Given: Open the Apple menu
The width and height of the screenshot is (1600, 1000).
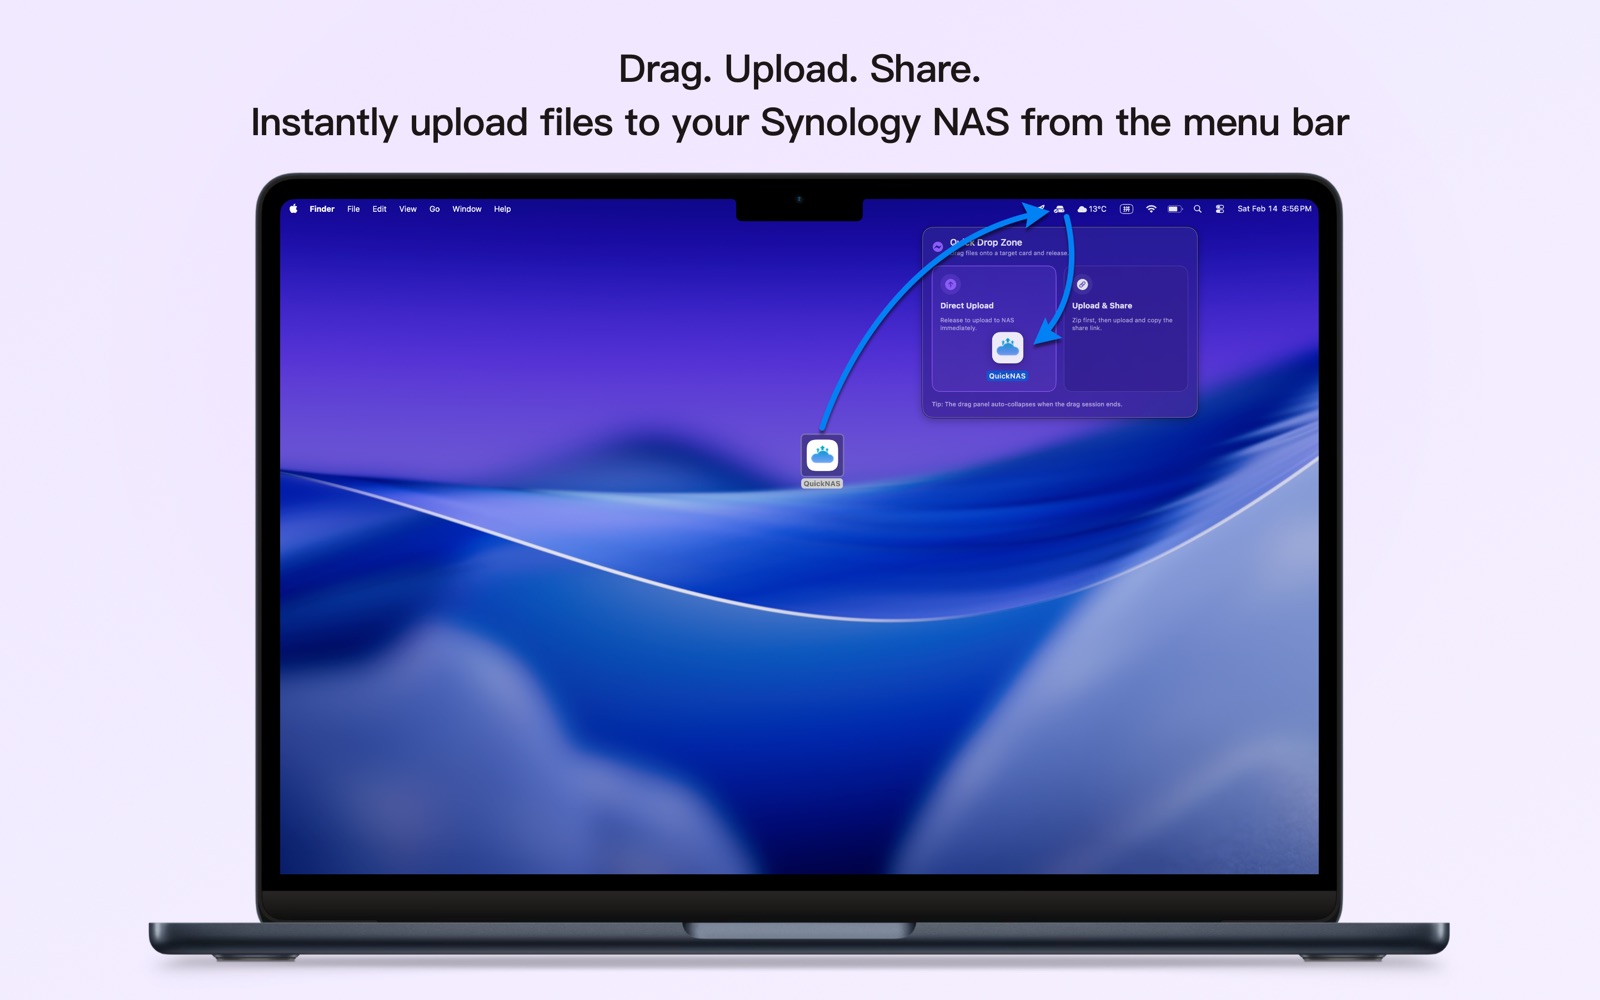Looking at the screenshot, I should click(x=293, y=209).
